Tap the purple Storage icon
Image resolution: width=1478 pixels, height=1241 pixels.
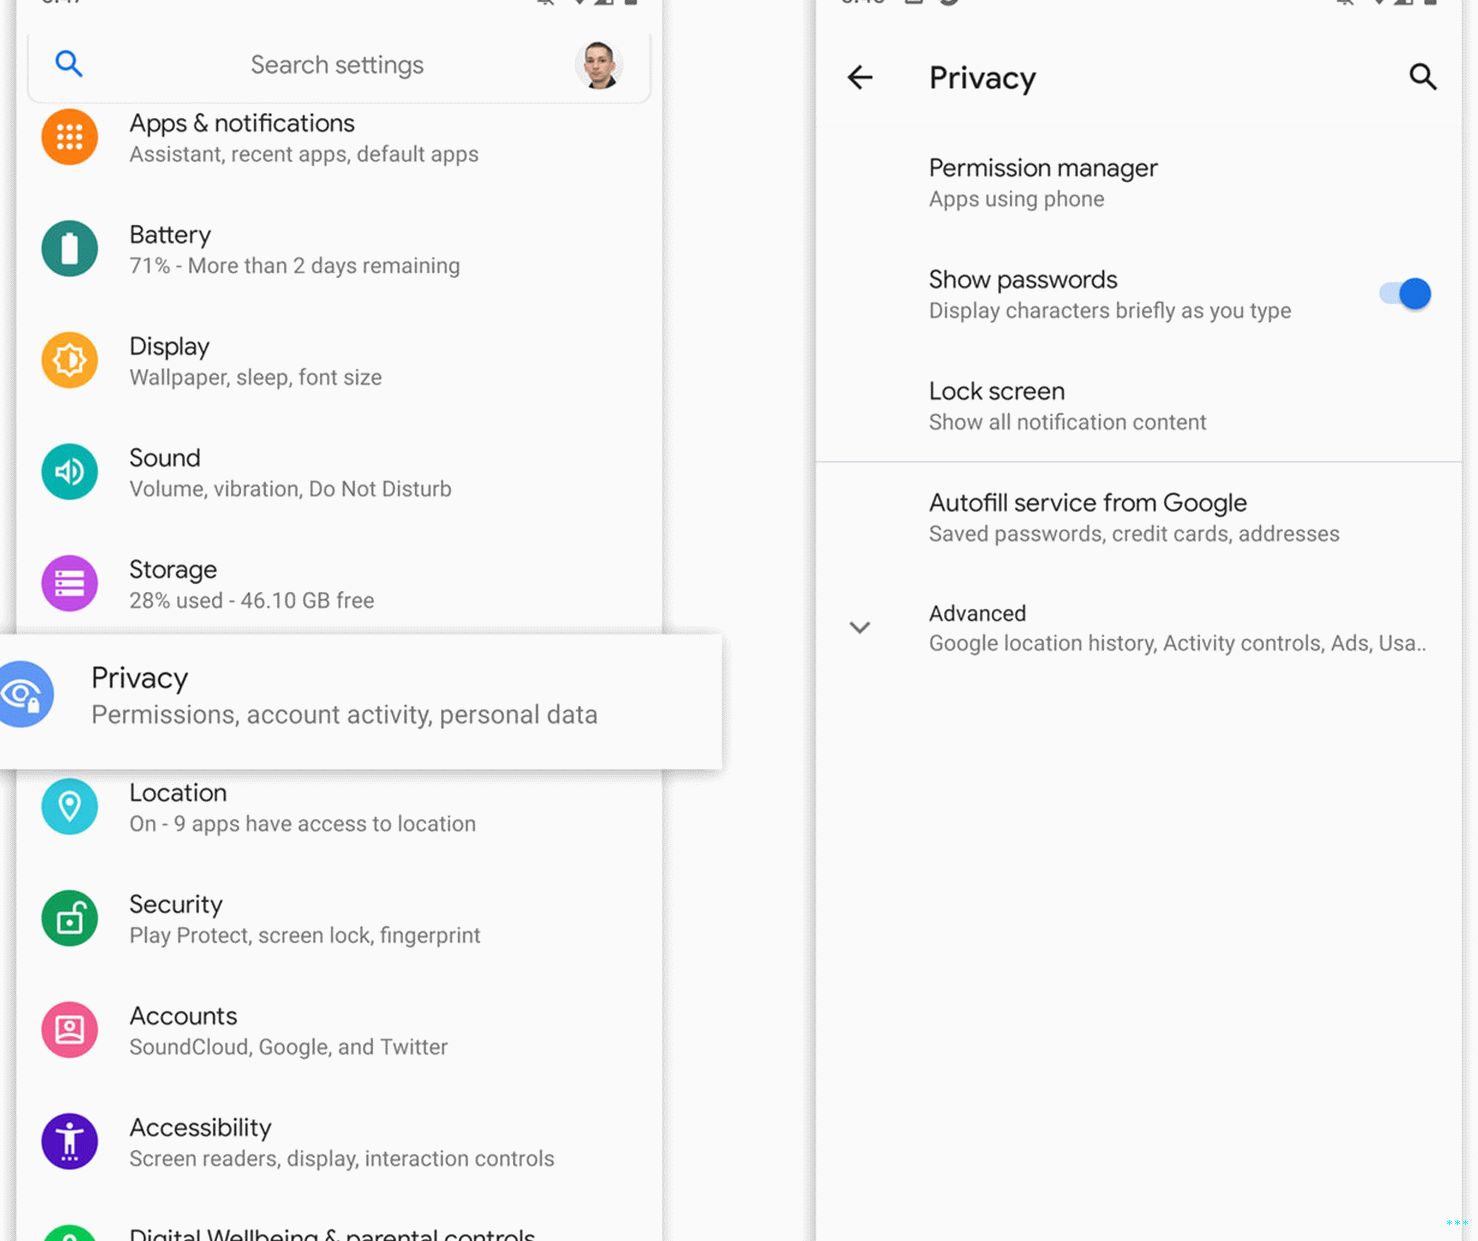click(x=69, y=583)
